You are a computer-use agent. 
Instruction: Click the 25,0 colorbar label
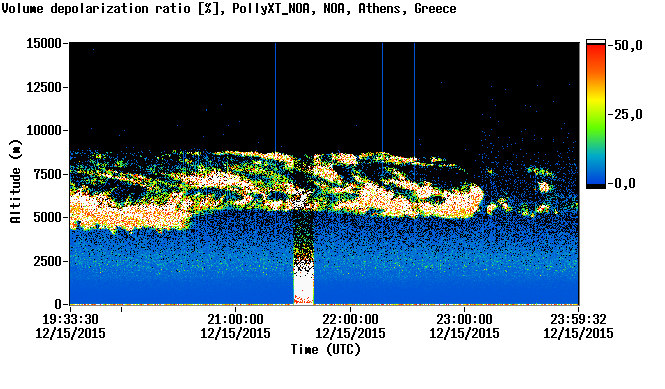click(x=628, y=114)
